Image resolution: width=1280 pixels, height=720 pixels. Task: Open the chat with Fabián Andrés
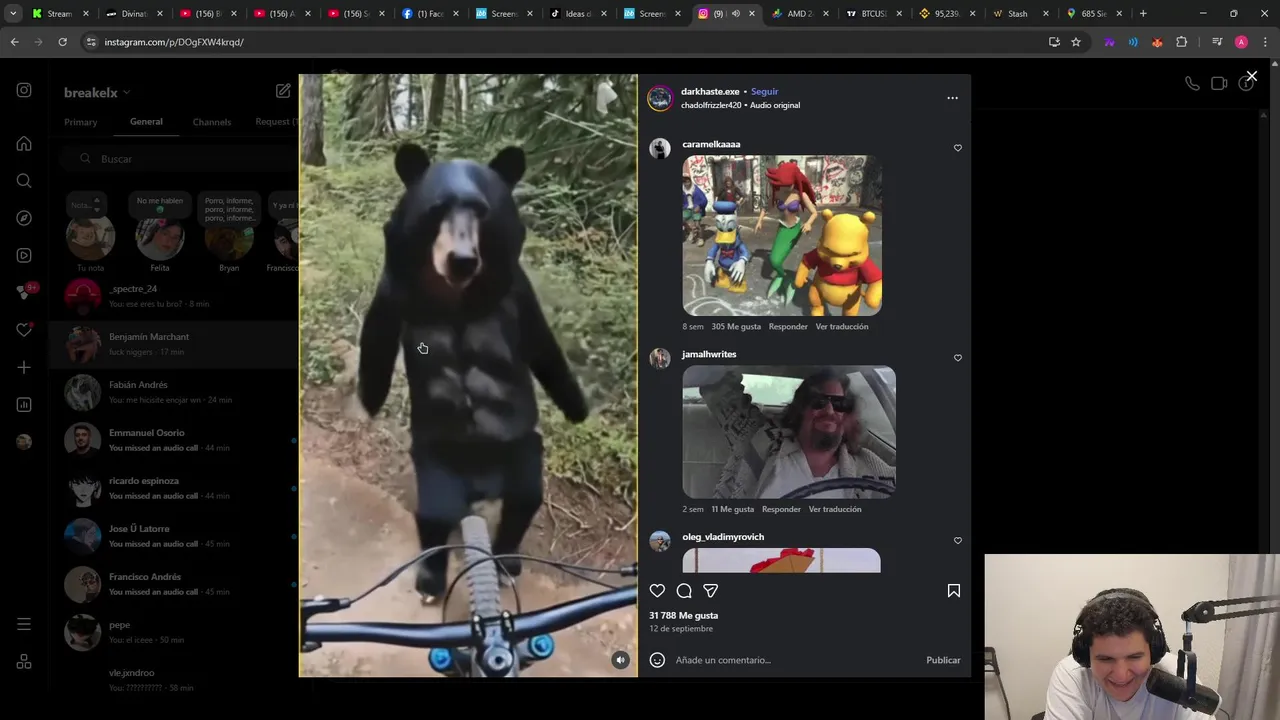pos(174,392)
